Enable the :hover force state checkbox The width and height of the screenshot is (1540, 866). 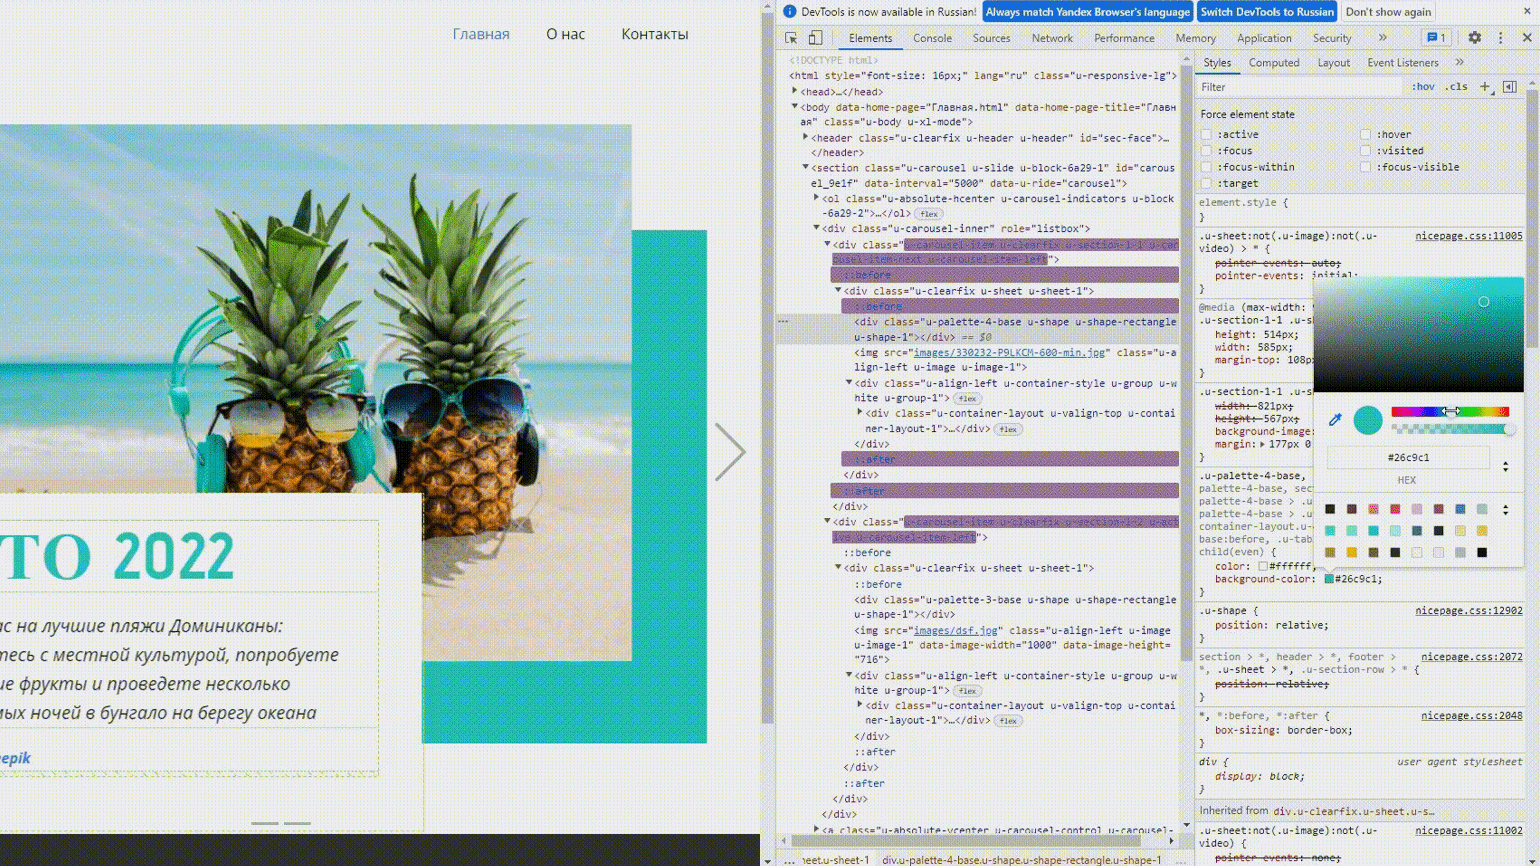click(1366, 134)
